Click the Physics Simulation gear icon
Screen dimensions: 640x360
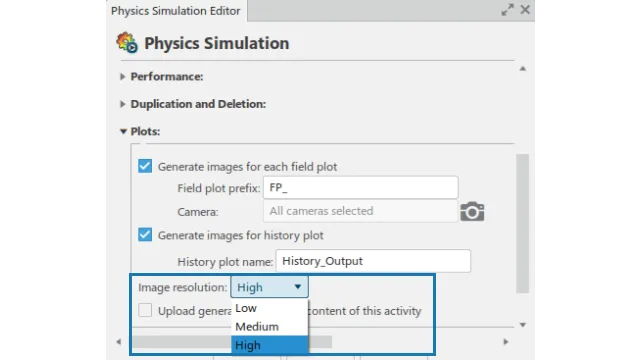[127, 42]
